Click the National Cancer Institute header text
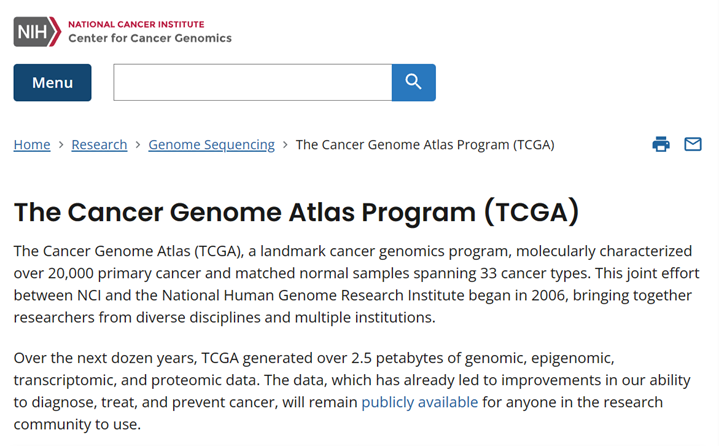719x446 pixels. pos(136,24)
